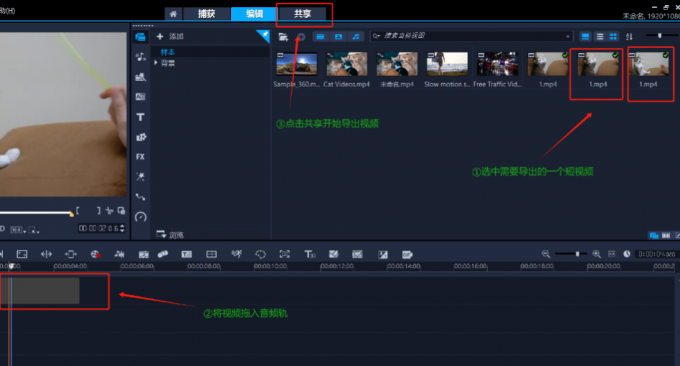Click the 添加 add folder button
The height and width of the screenshot is (366, 680).
pyautogui.click(x=170, y=36)
